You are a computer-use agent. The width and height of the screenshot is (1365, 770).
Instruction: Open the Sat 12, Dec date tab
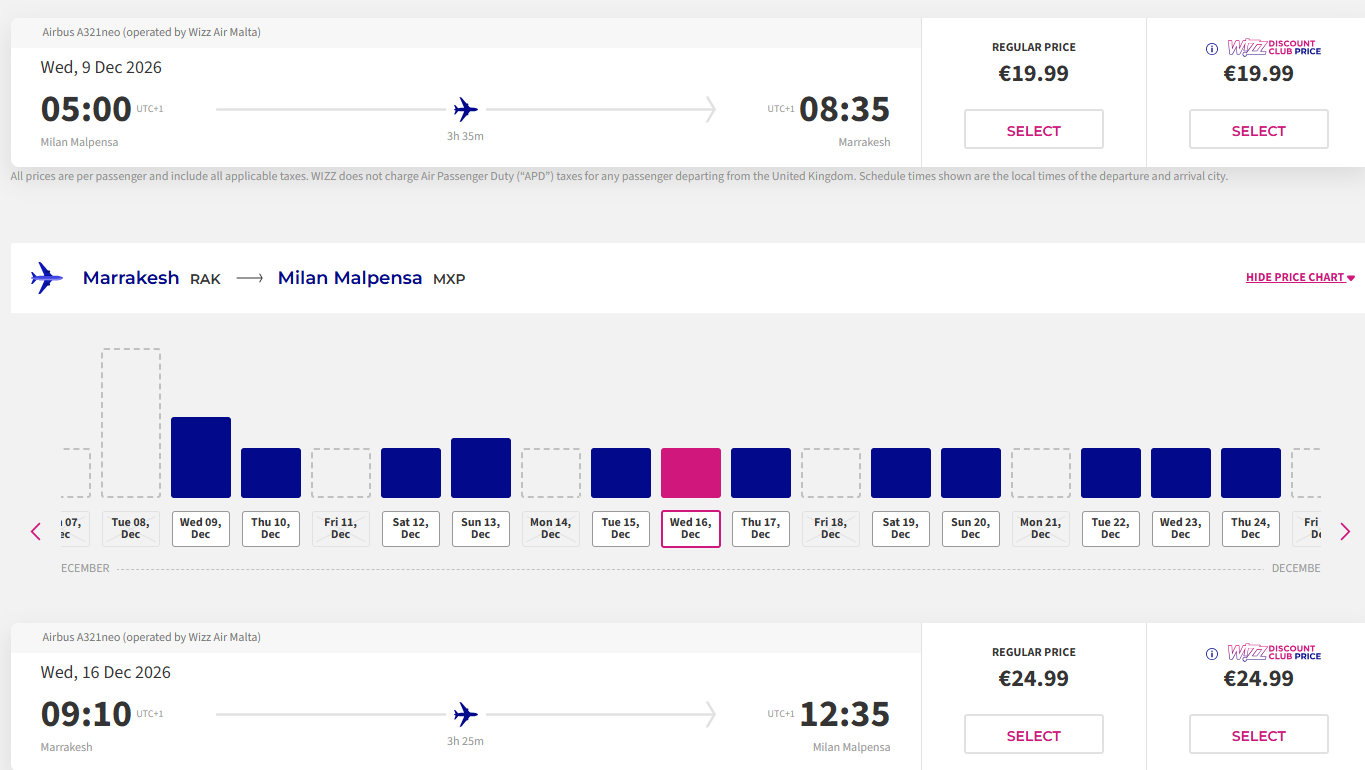[411, 529]
